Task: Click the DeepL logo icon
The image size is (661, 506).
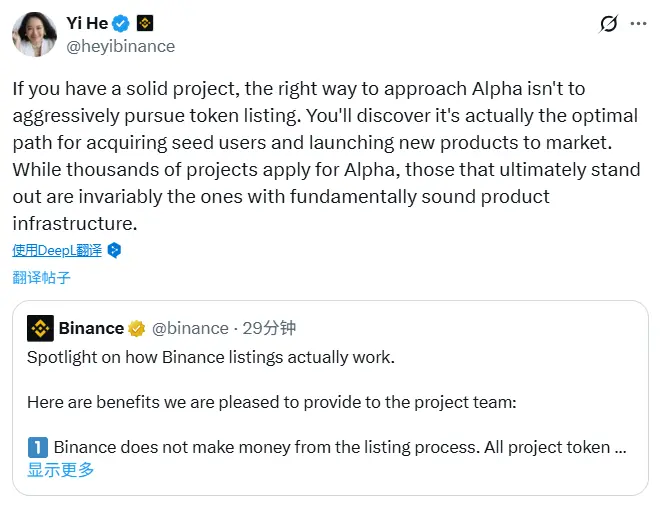Action: pyautogui.click(x=115, y=250)
